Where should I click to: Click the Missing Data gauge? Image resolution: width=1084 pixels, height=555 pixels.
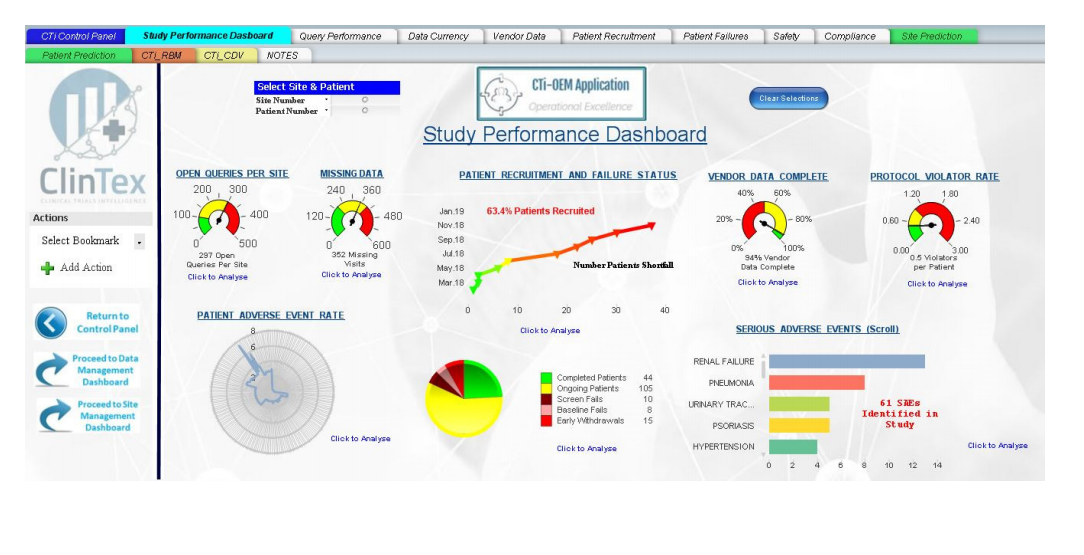[352, 220]
